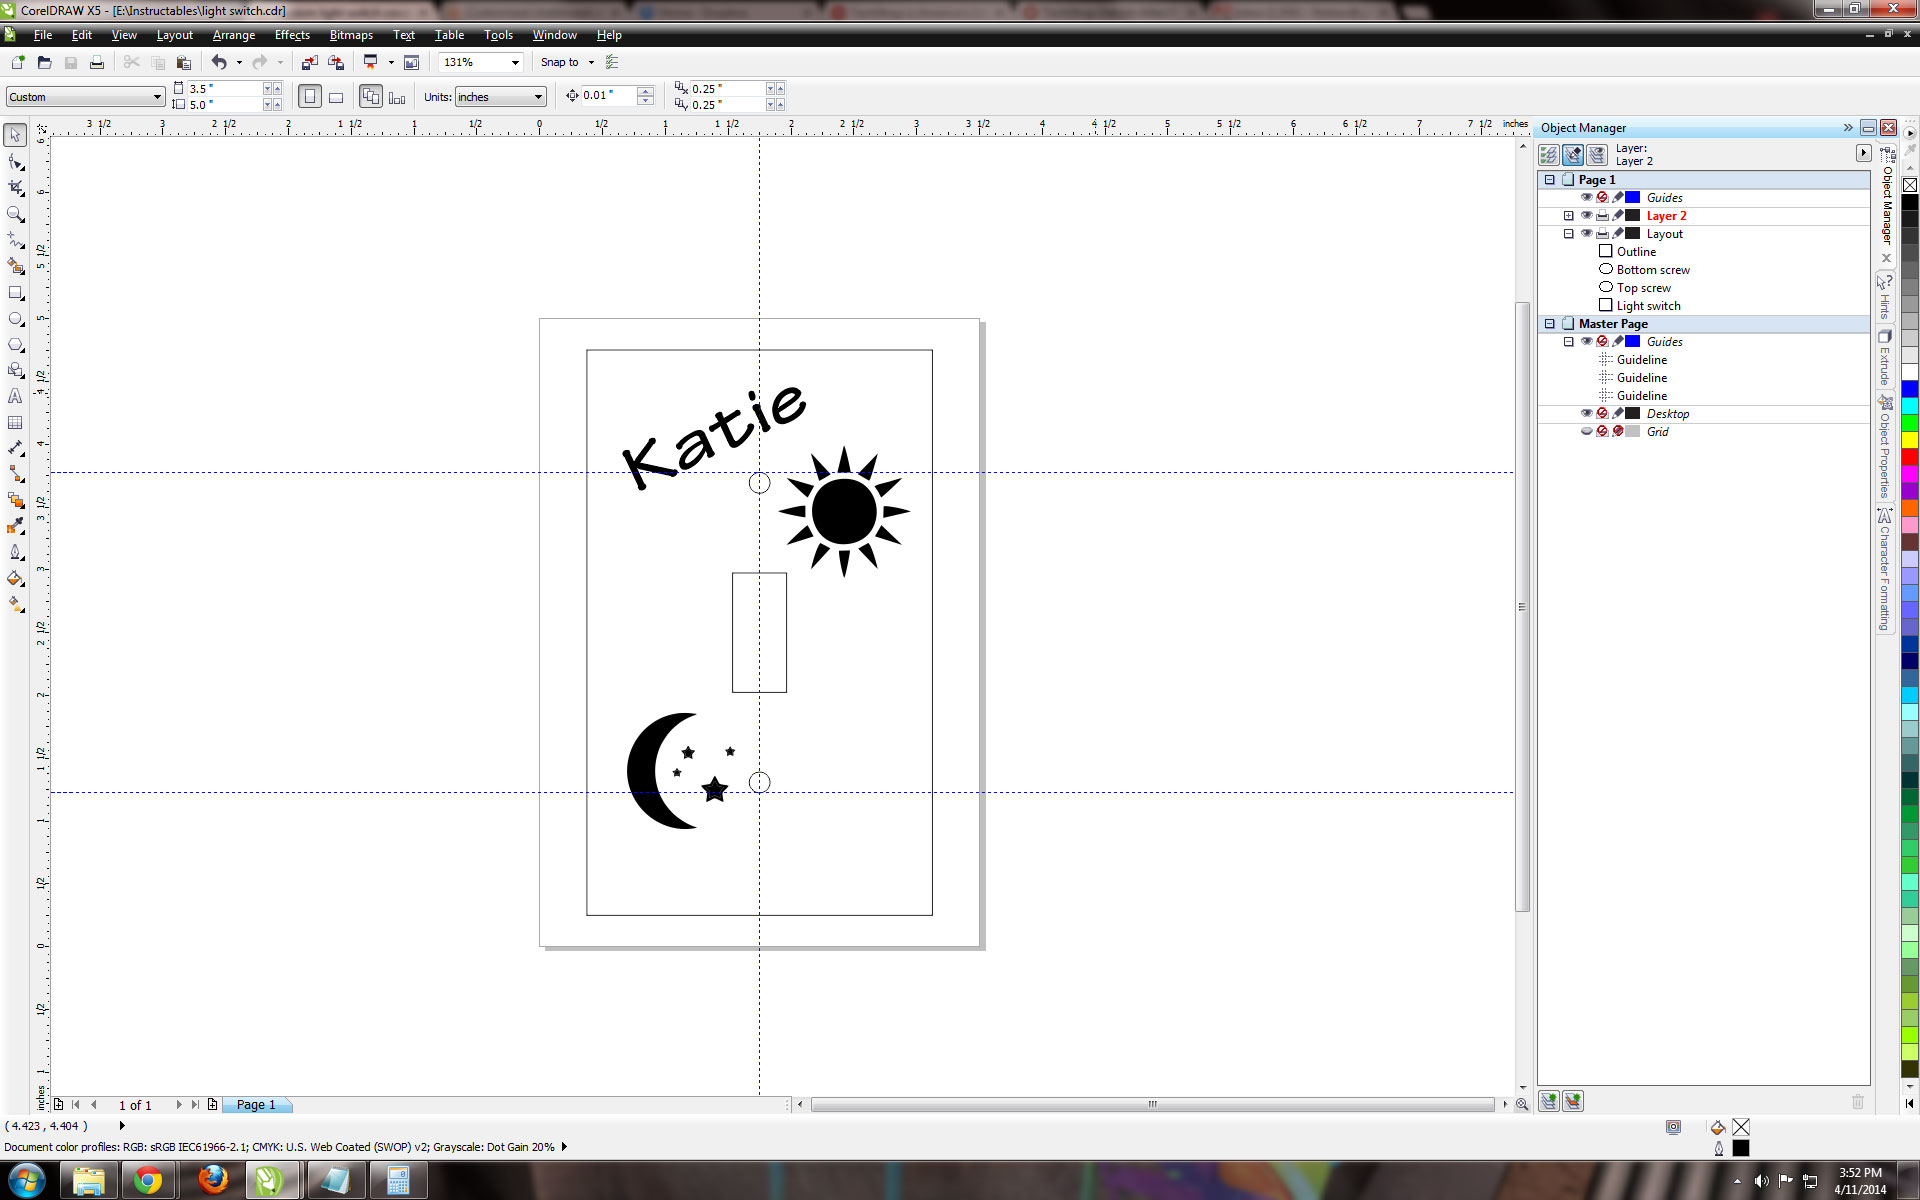Select the Top screw object
The height and width of the screenshot is (1200, 1920).
tap(1643, 288)
